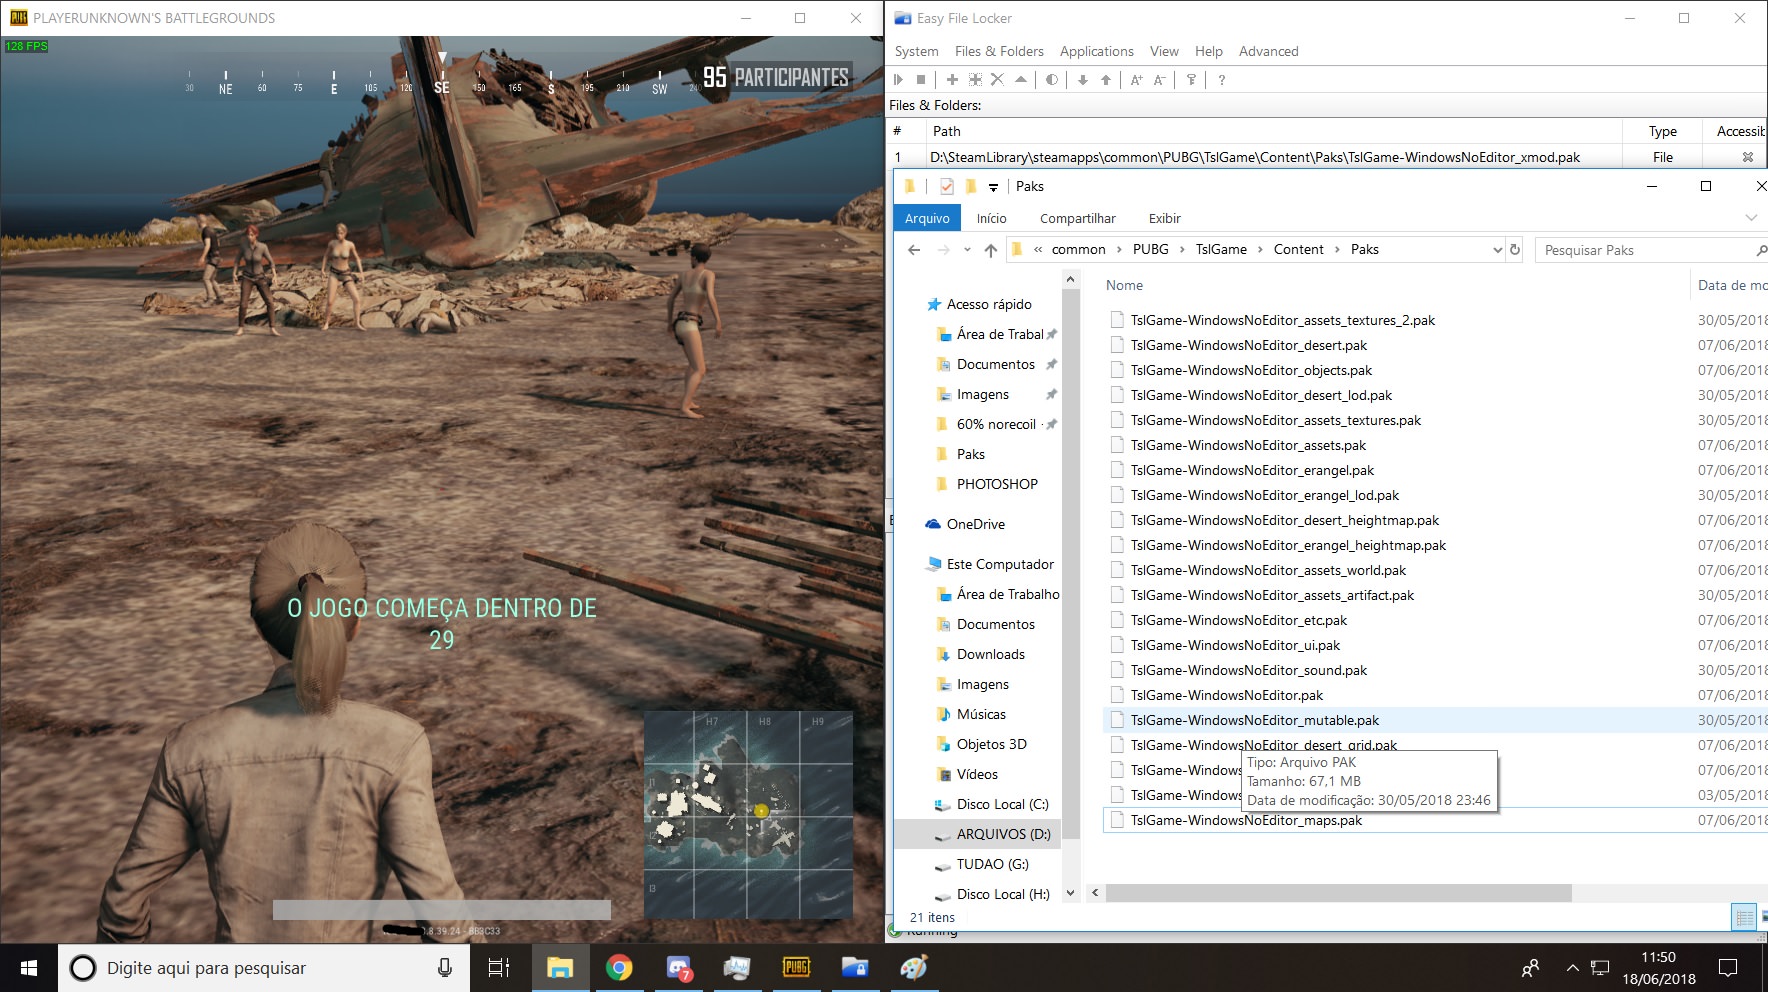Viewport: 1768px width, 992px height.
Task: Open the Applications menu in Easy File Locker
Action: click(1097, 51)
